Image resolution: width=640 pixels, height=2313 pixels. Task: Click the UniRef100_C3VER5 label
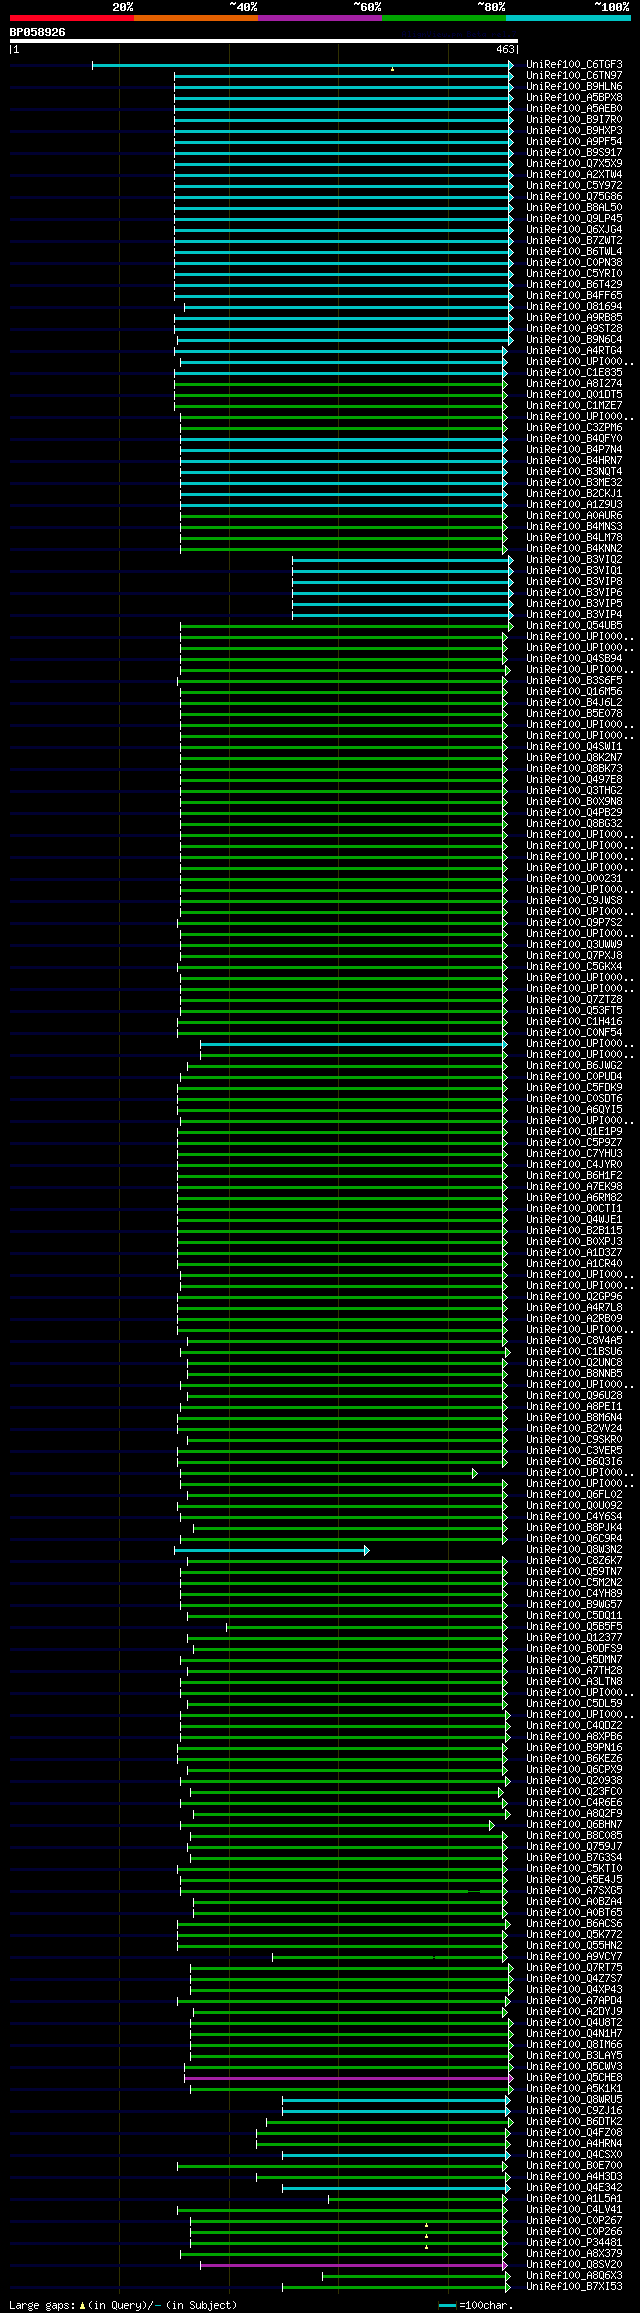[574, 1451]
